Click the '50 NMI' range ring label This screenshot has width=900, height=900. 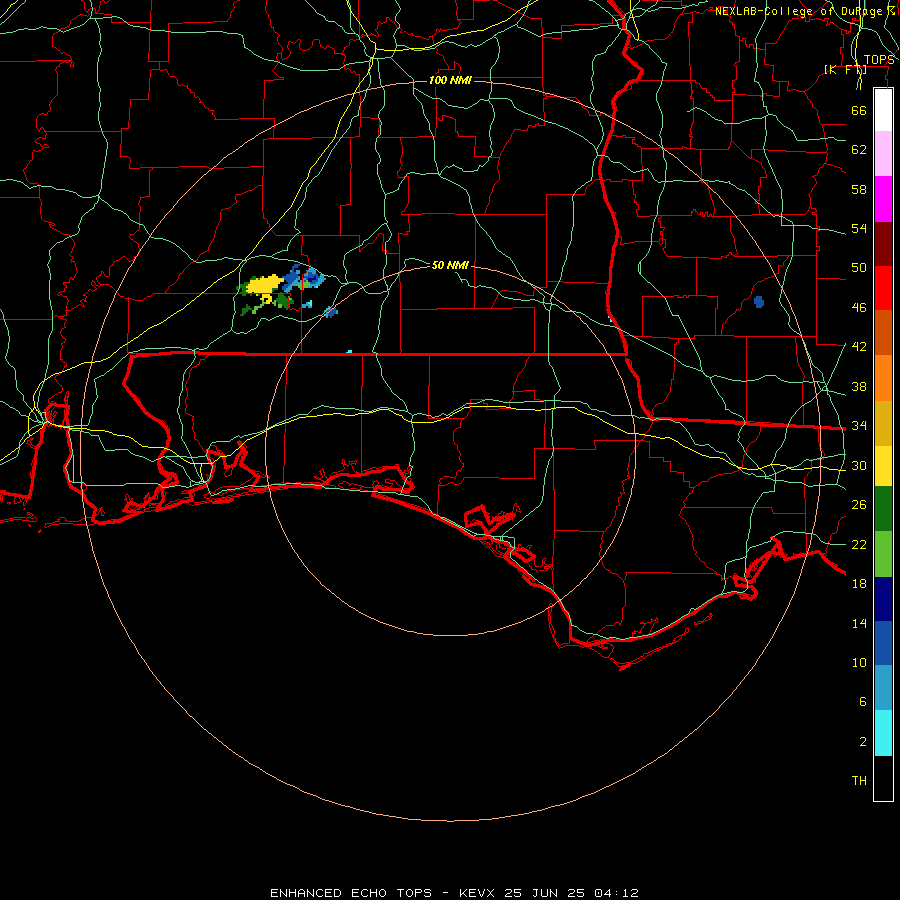click(450, 265)
